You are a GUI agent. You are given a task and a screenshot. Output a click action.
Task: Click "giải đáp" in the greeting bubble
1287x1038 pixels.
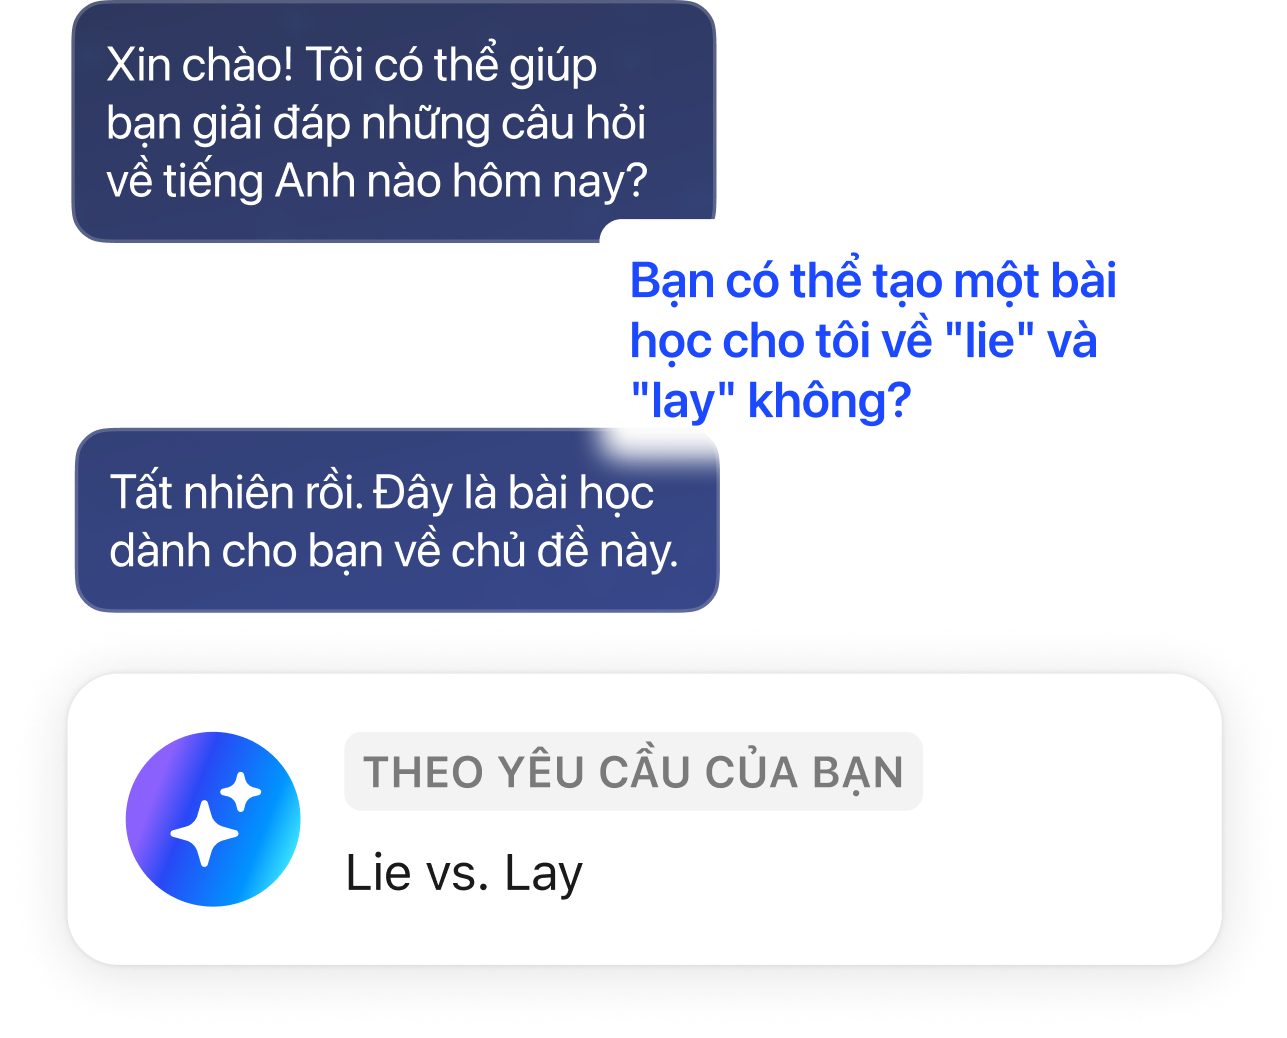pyautogui.click(x=271, y=124)
